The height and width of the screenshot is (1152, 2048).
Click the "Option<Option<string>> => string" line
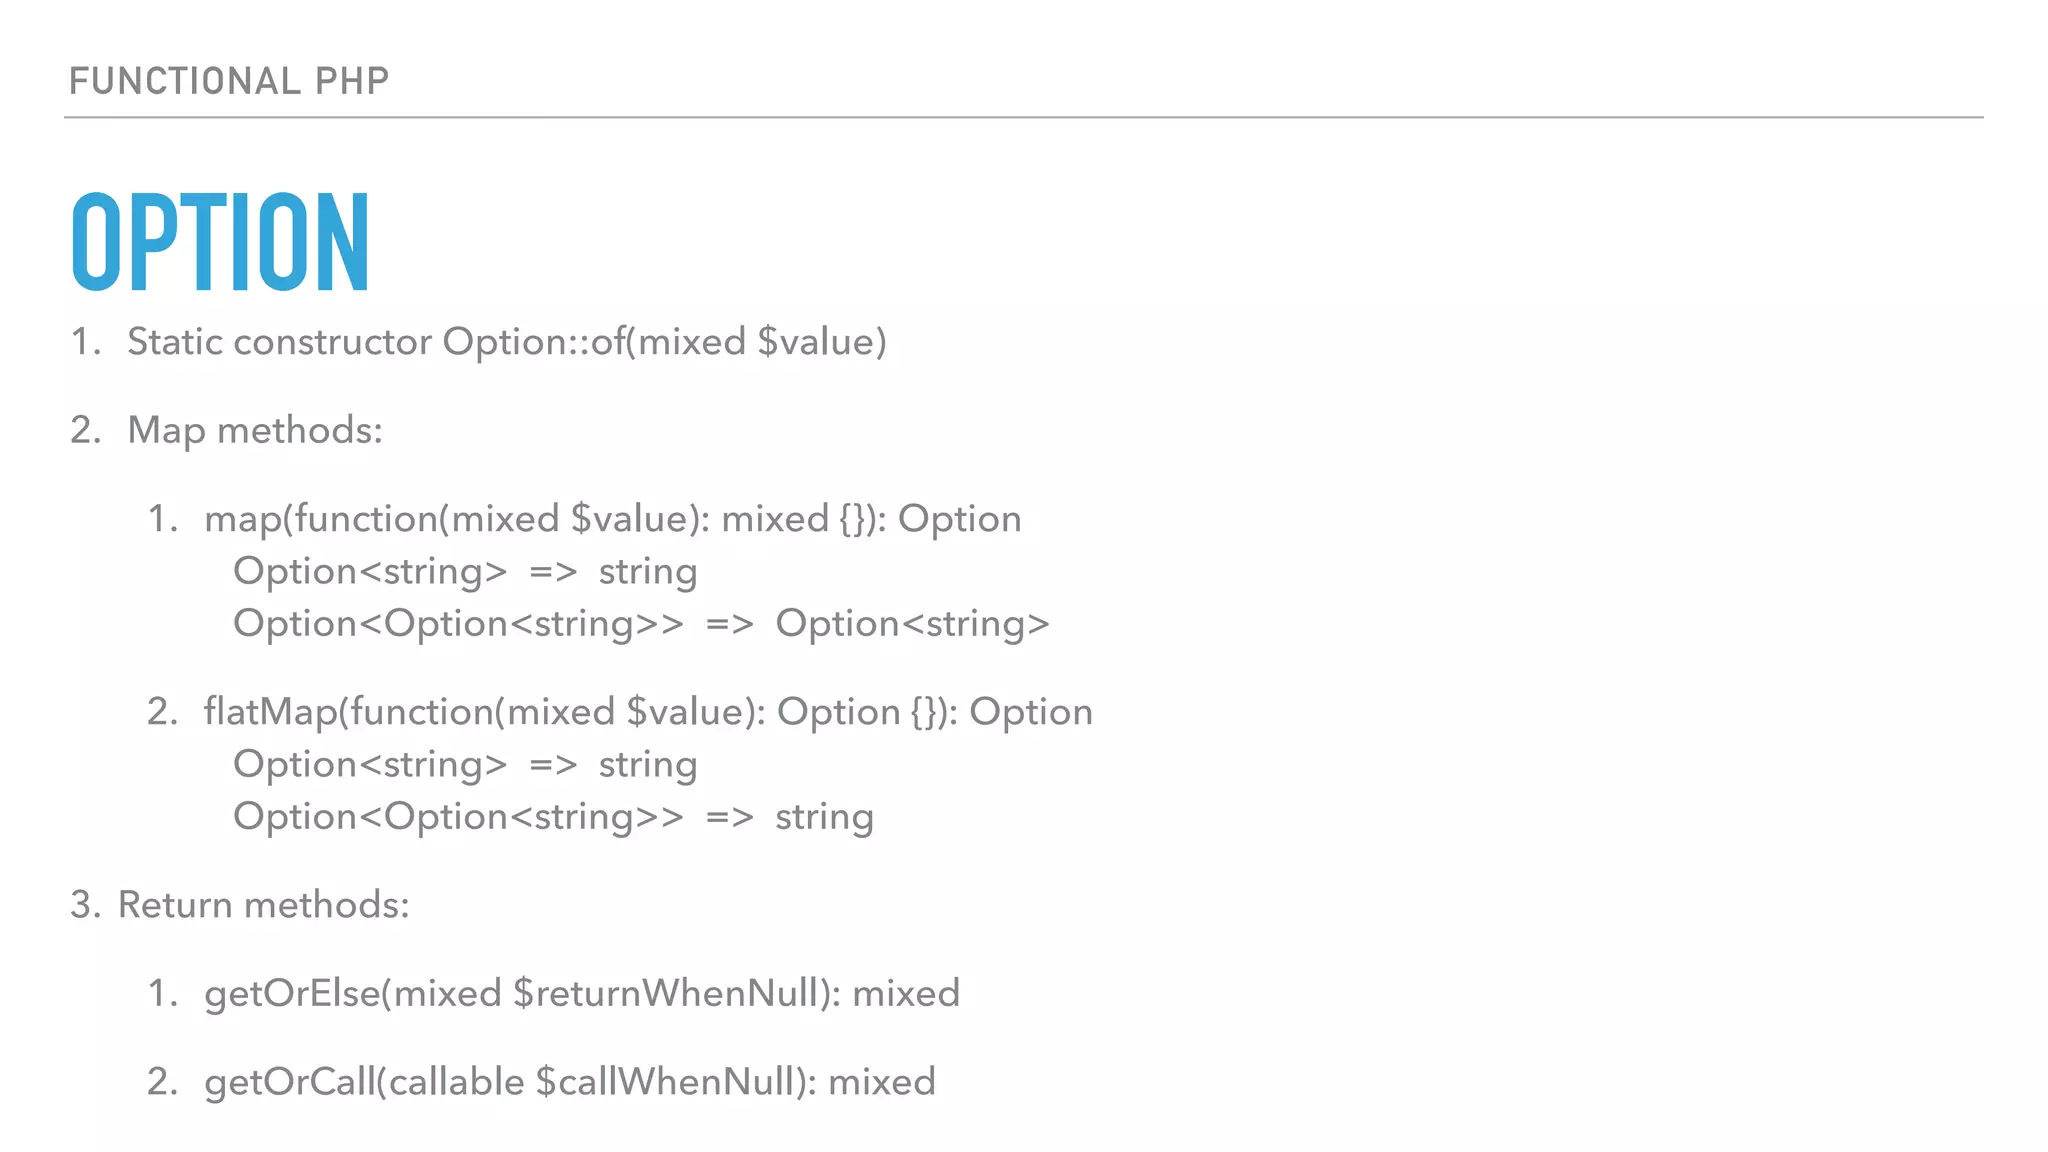click(553, 817)
